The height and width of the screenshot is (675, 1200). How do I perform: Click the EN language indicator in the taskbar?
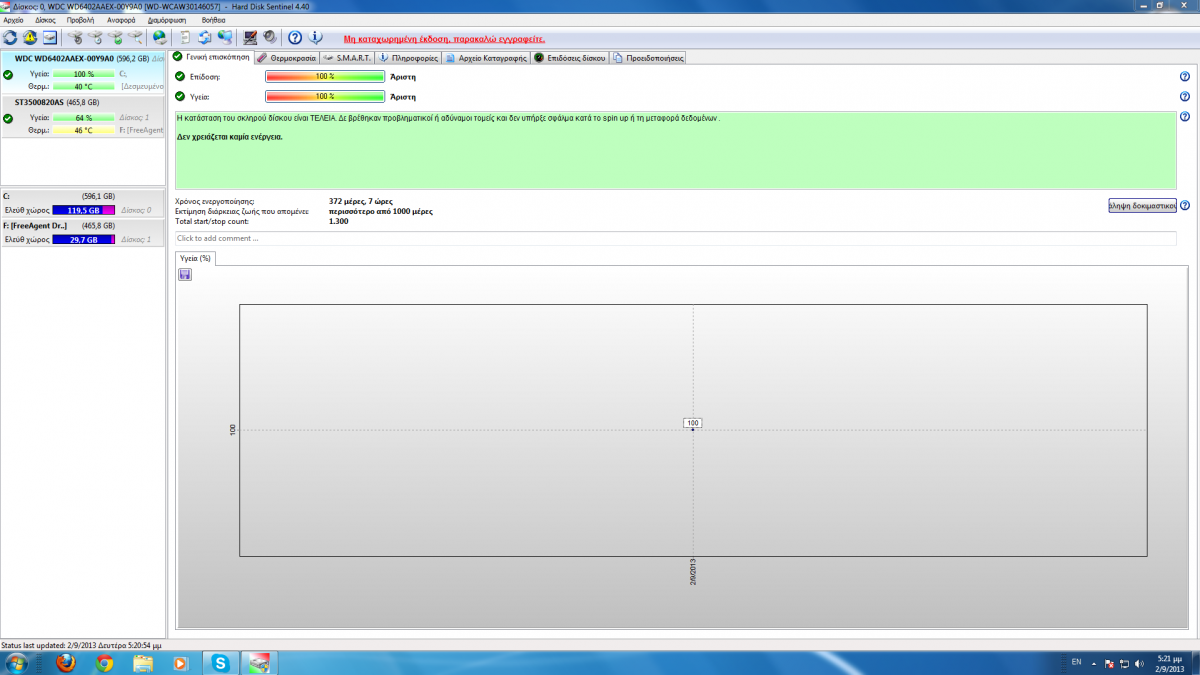pyautogui.click(x=1076, y=662)
